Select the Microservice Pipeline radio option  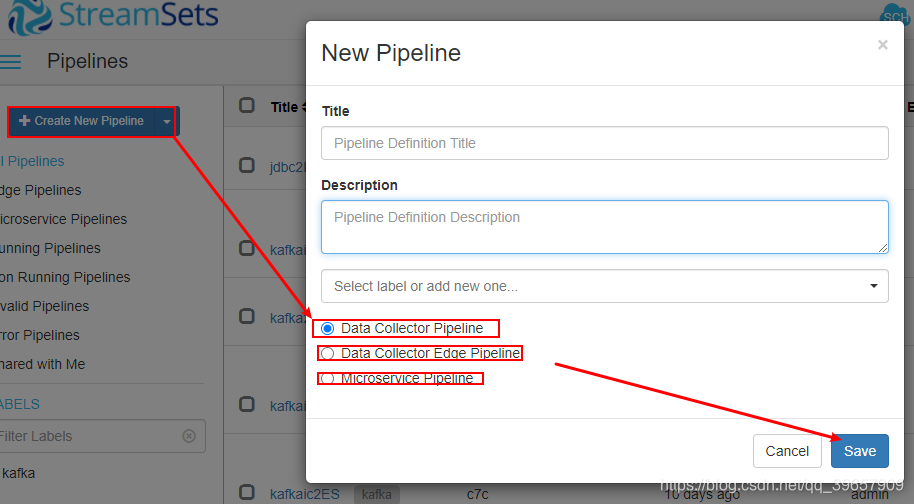[328, 379]
